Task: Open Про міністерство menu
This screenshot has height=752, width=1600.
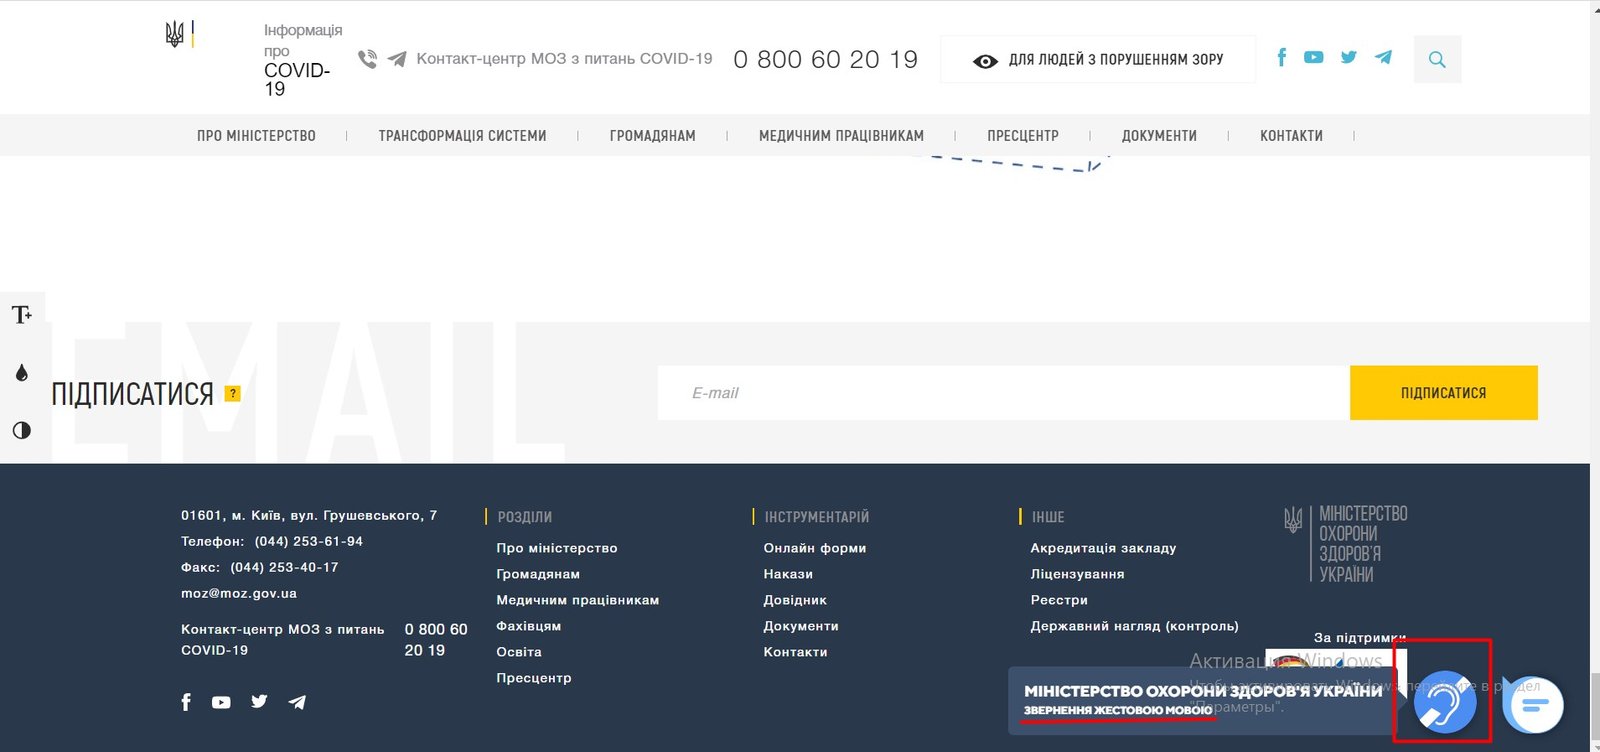Action: point(256,136)
